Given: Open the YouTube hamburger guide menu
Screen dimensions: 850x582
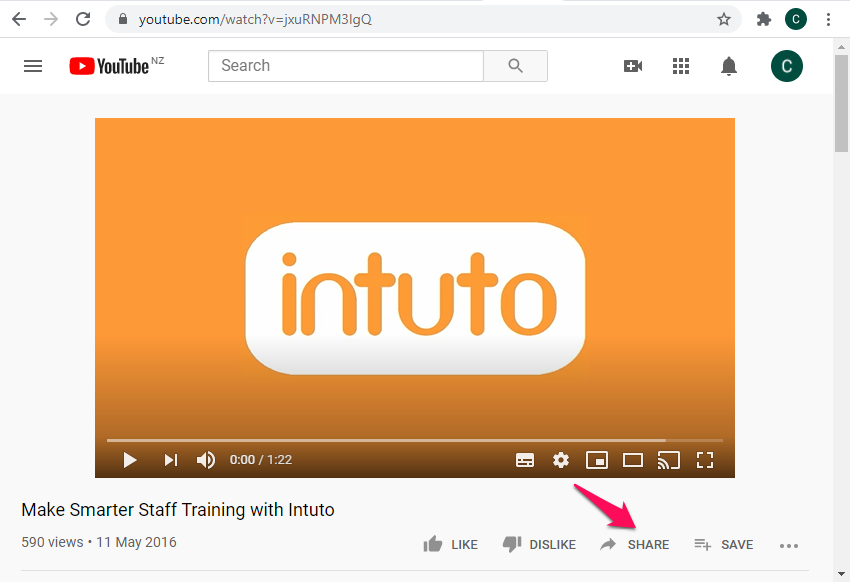Looking at the screenshot, I should click(33, 66).
